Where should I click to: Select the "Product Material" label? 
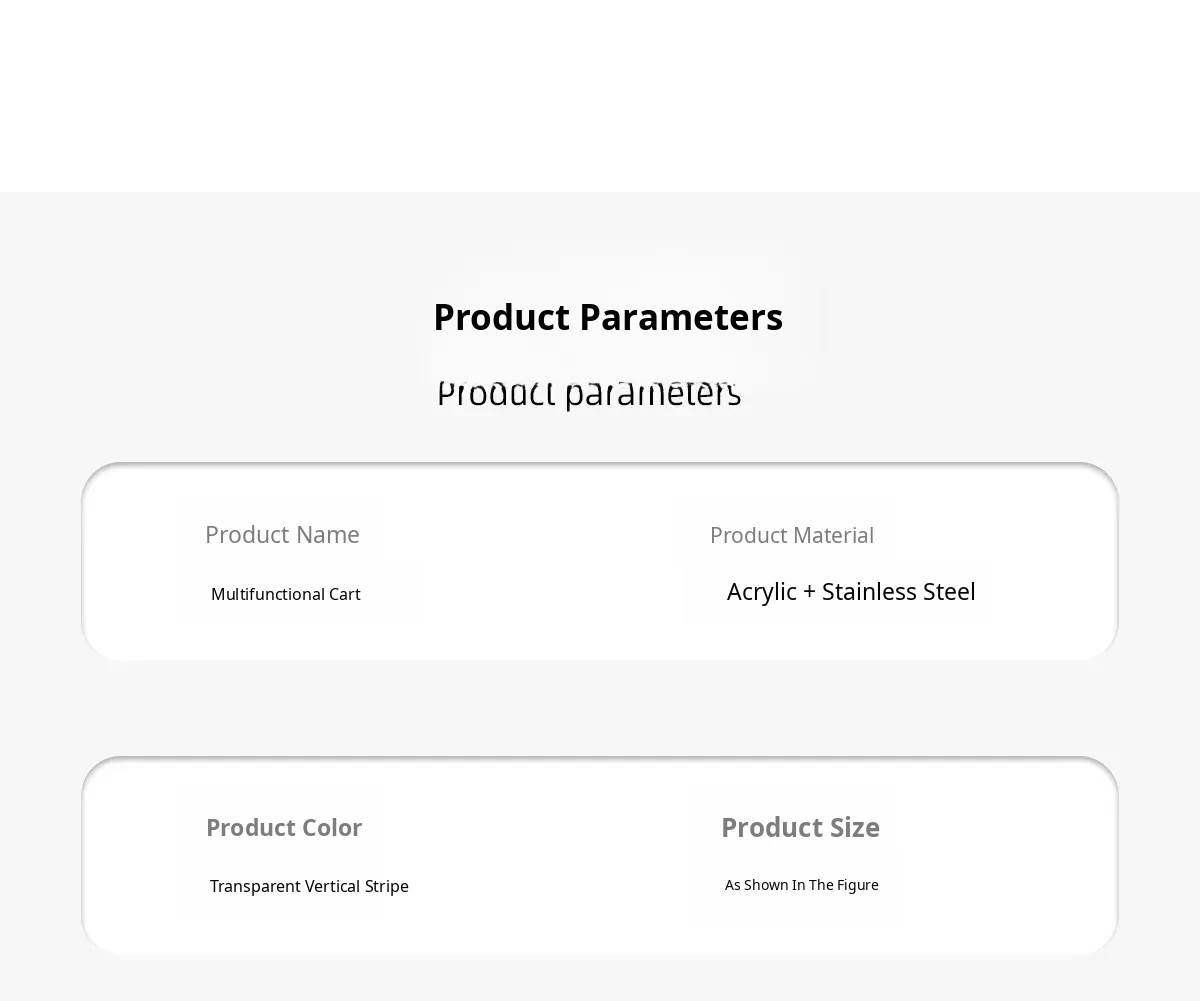(x=791, y=535)
